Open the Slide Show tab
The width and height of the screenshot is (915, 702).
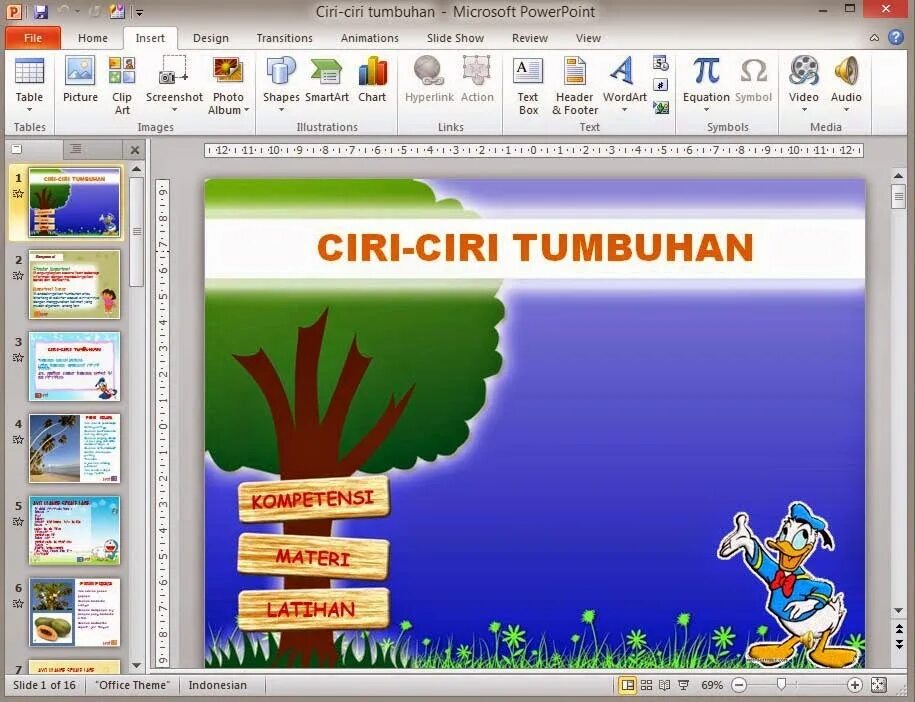[455, 38]
